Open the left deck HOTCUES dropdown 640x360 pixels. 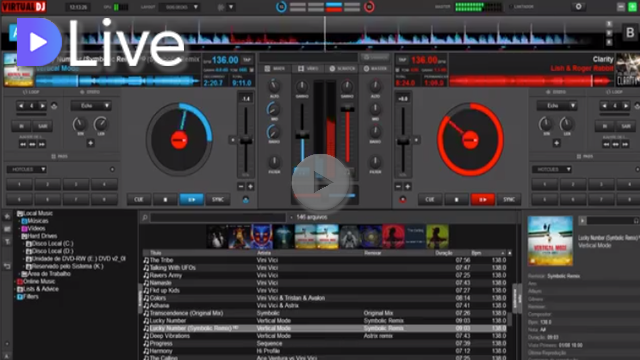(27, 169)
